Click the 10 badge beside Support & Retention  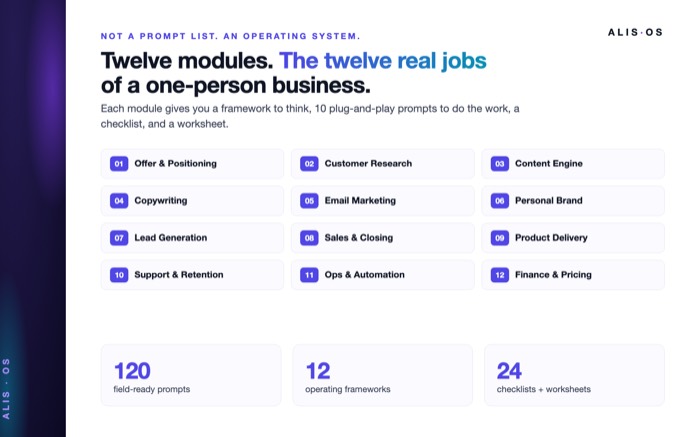pyautogui.click(x=119, y=275)
